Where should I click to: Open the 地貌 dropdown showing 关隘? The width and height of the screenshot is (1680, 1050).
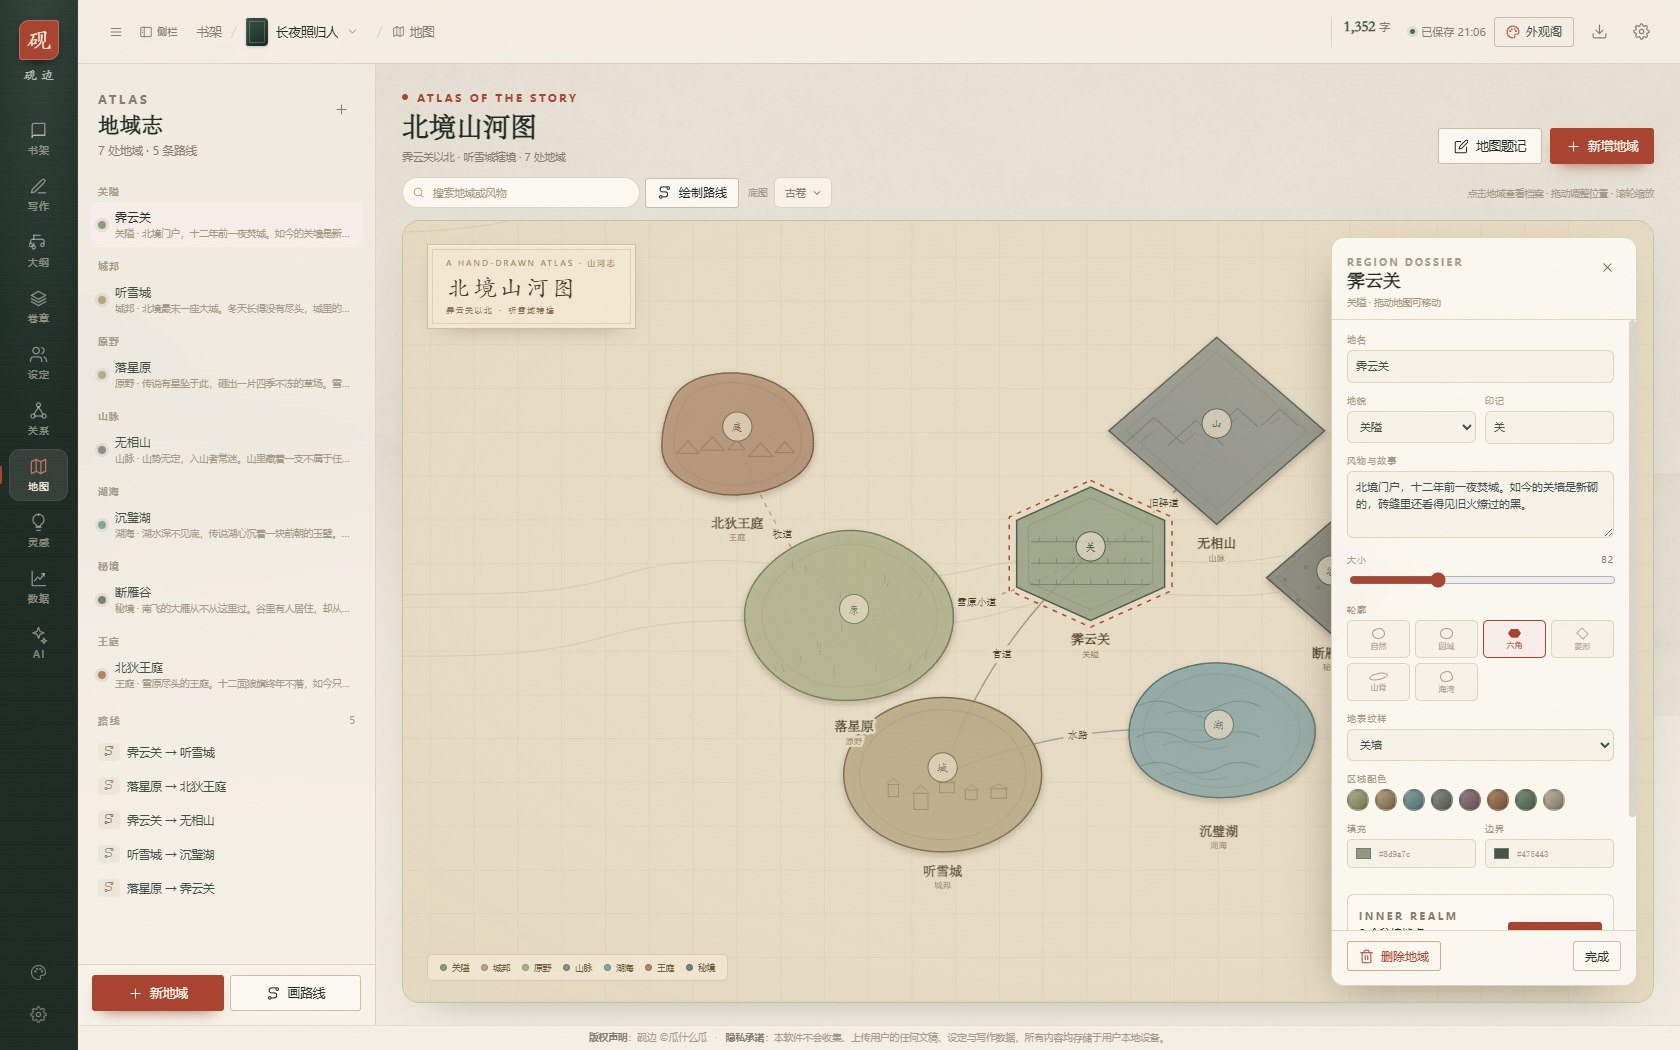tap(1411, 427)
